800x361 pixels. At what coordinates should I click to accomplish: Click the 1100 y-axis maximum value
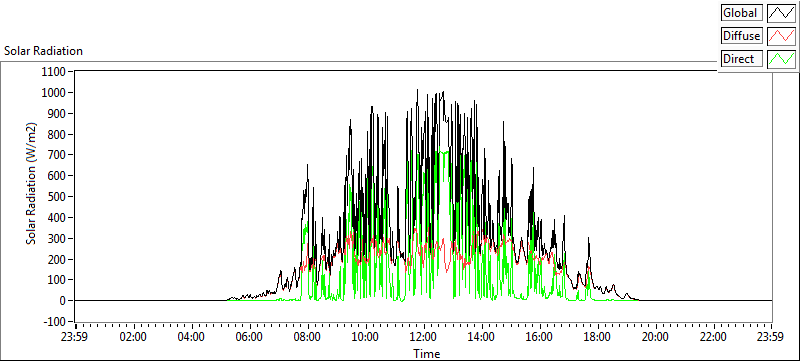[x=56, y=71]
